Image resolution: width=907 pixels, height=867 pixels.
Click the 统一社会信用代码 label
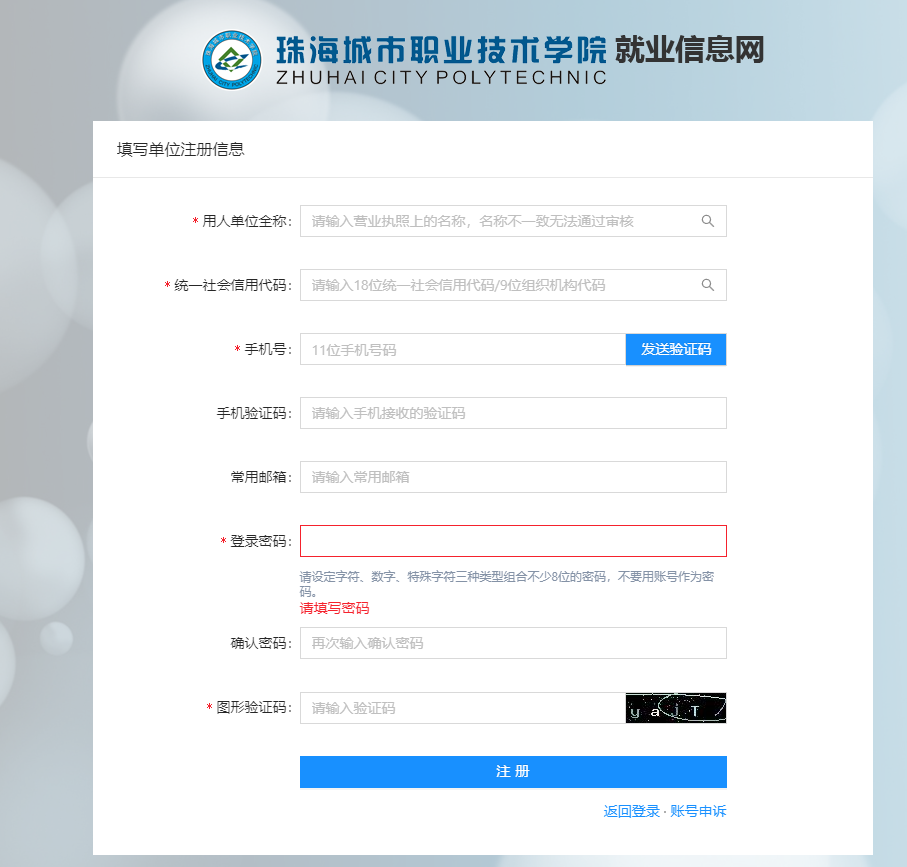point(233,285)
